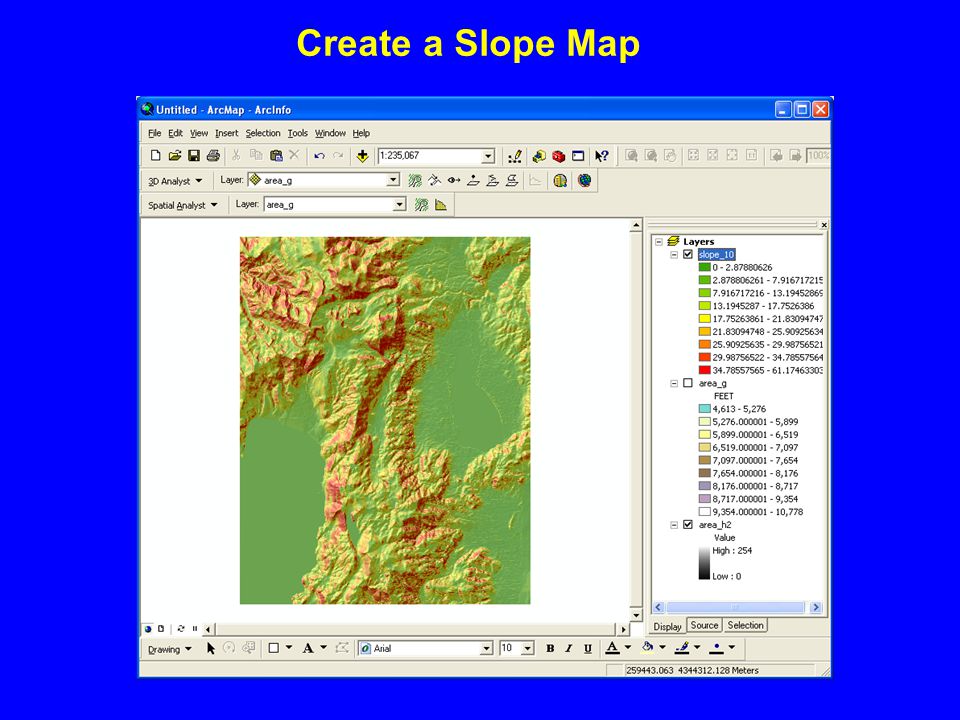Select the slope_10 layer name
The image size is (960, 720).
(x=716, y=254)
